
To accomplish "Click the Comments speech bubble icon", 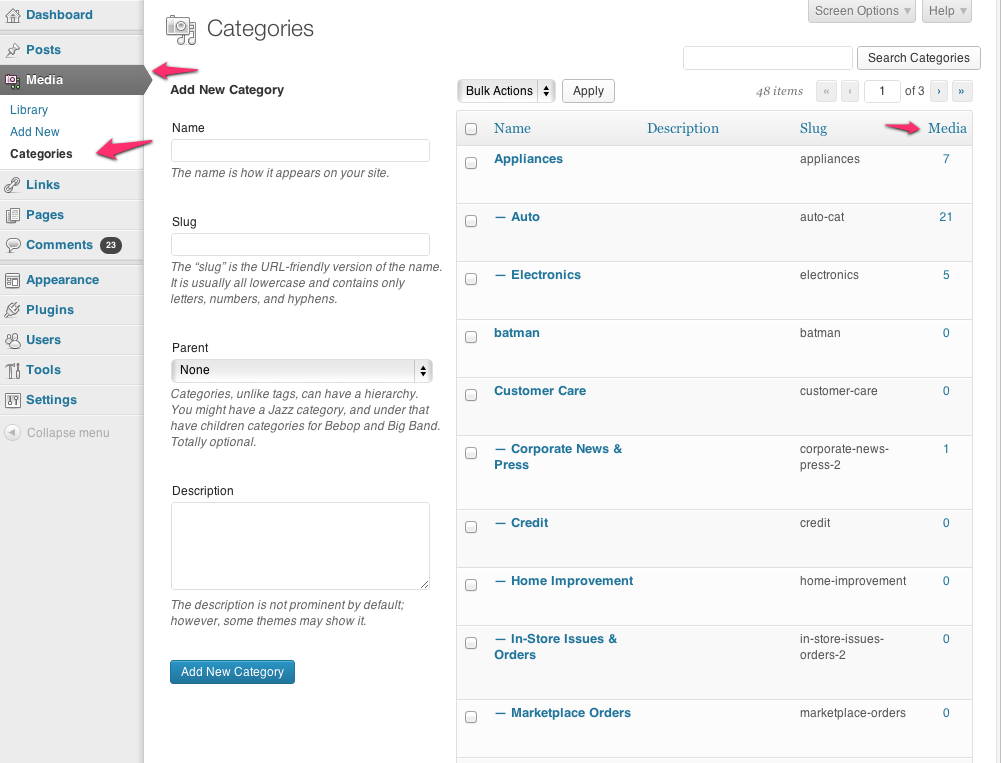I will [x=13, y=245].
